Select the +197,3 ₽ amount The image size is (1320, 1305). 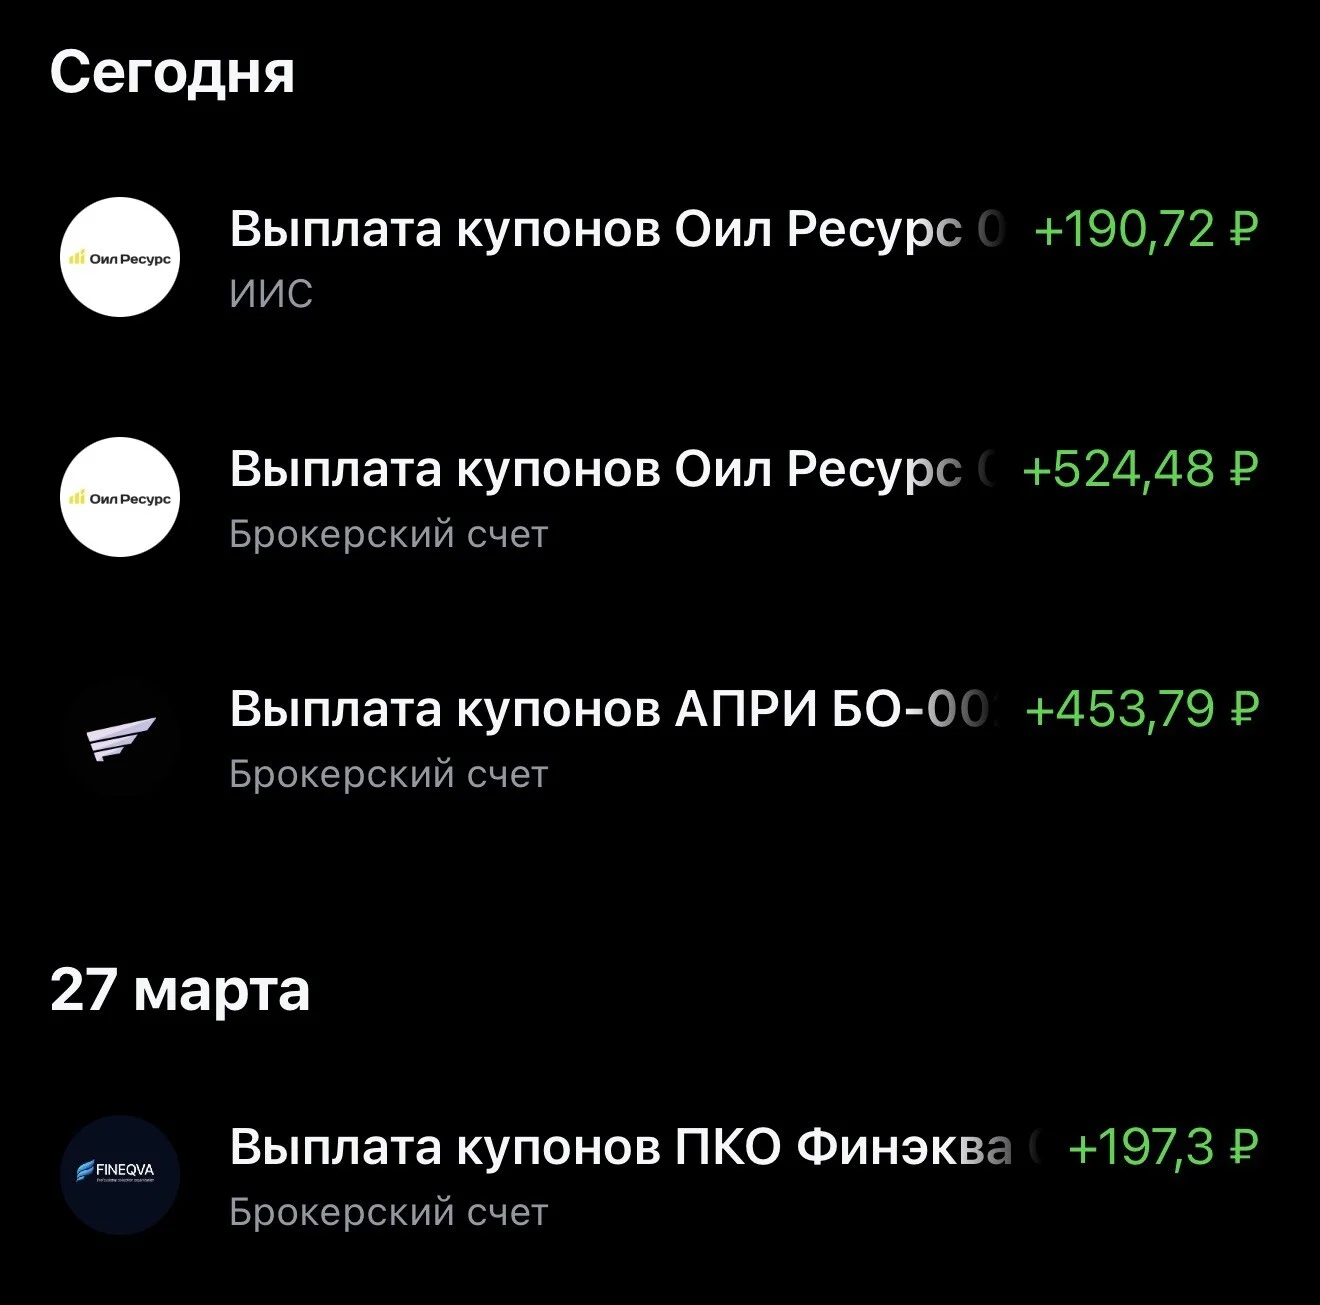tap(1163, 1147)
